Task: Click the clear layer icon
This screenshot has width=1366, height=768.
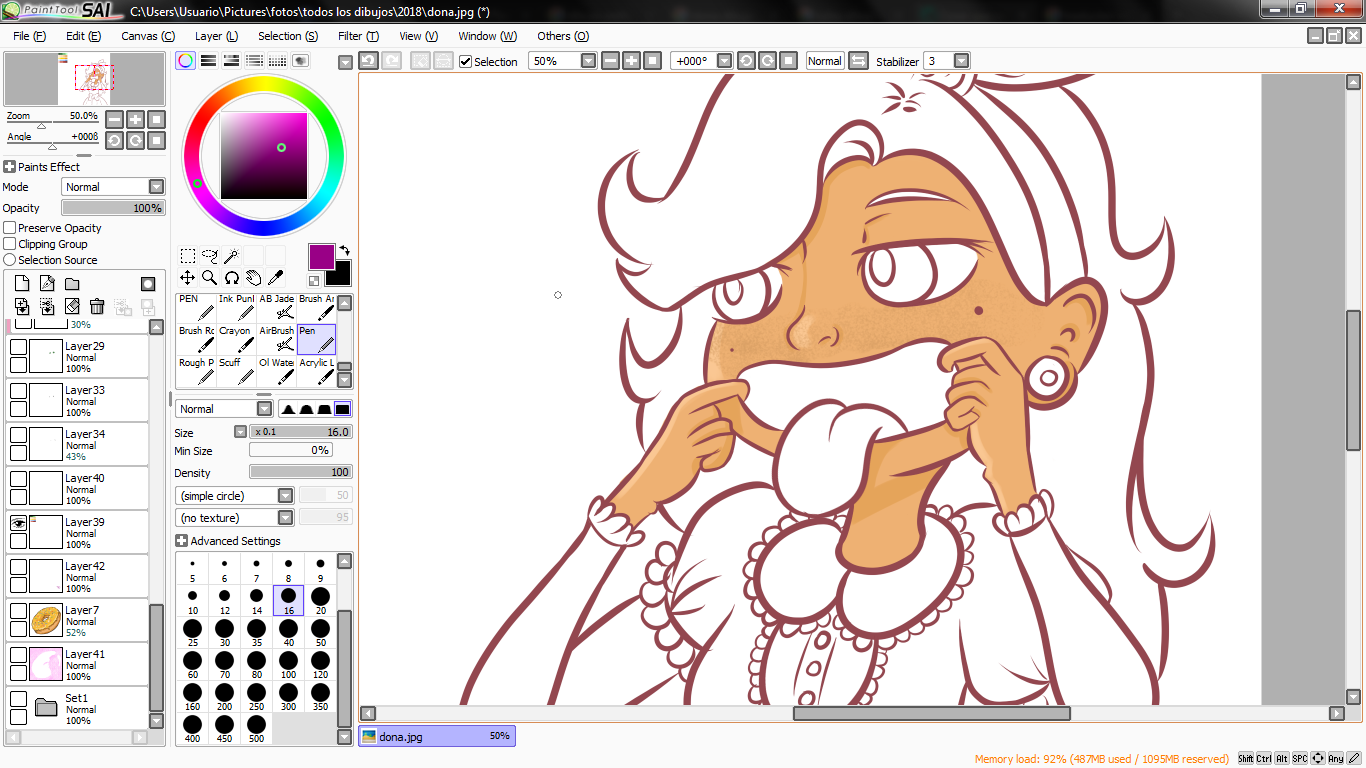Action: (x=72, y=306)
